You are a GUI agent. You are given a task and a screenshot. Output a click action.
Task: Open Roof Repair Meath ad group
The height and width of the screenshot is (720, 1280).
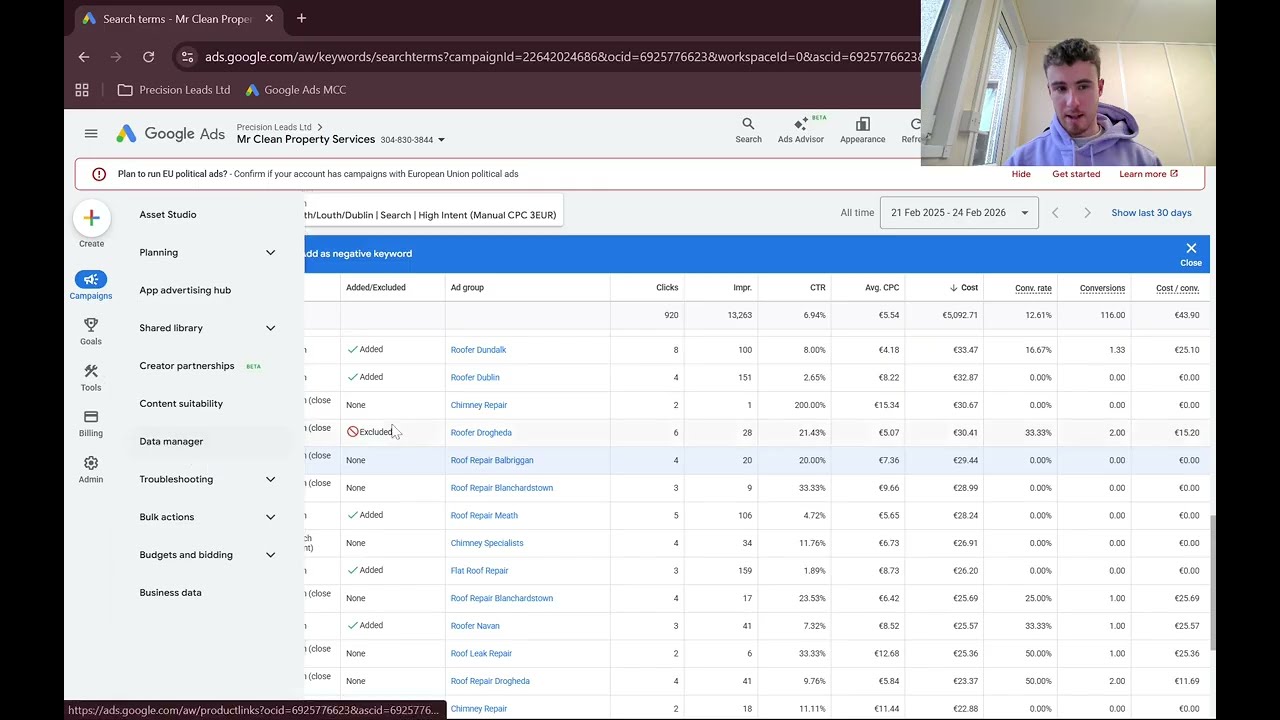484,516
